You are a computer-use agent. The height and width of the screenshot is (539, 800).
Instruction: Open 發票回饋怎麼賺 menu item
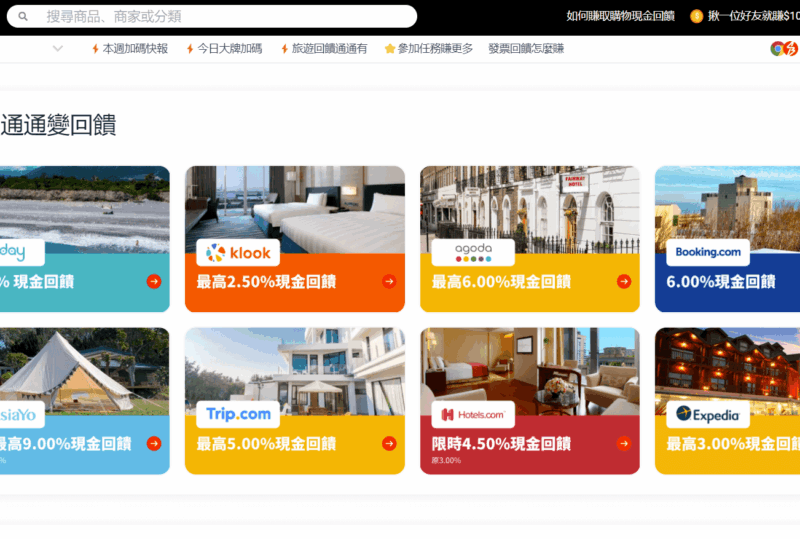click(x=526, y=48)
